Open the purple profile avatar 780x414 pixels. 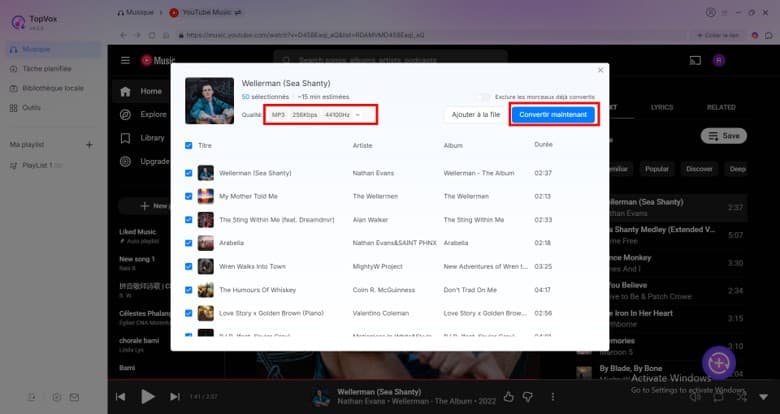[719, 60]
